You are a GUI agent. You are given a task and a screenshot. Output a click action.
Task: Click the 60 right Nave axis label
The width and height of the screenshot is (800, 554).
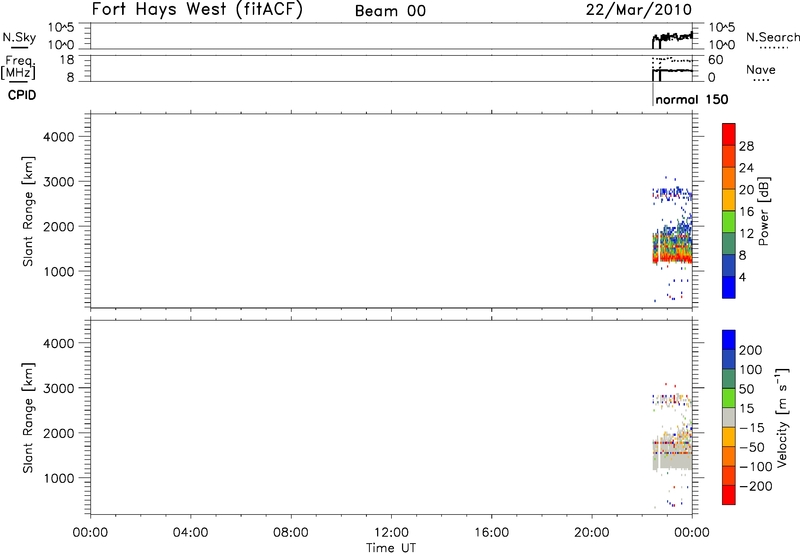pyautogui.click(x=715, y=60)
